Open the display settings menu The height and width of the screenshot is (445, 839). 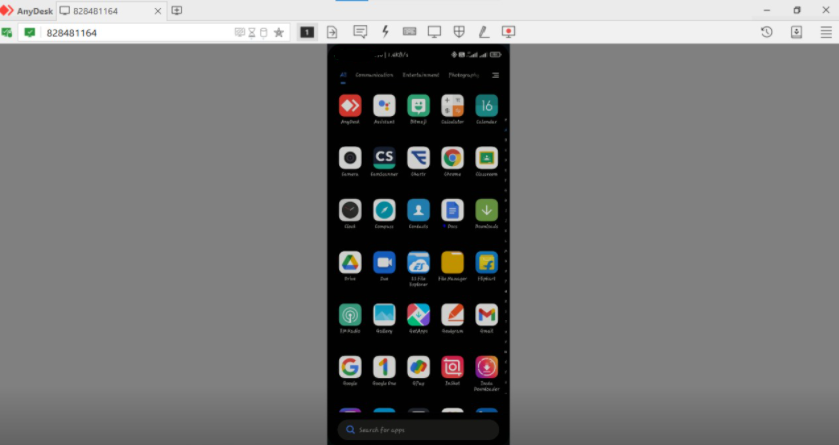pyautogui.click(x=434, y=32)
